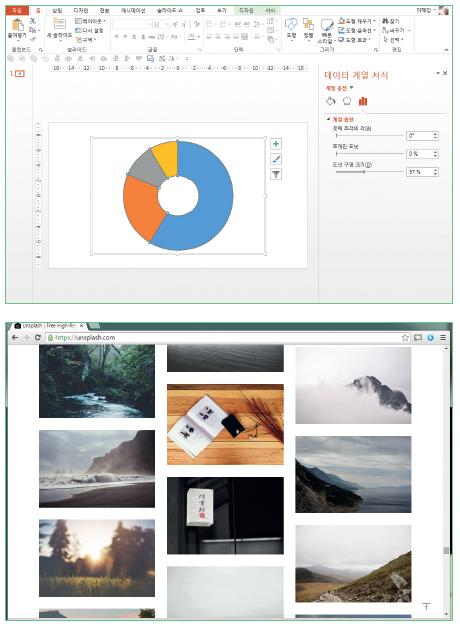Image resolution: width=460 pixels, height=624 pixels.
Task: Open the Select (선택) dropdown in editing group
Action: (393, 40)
